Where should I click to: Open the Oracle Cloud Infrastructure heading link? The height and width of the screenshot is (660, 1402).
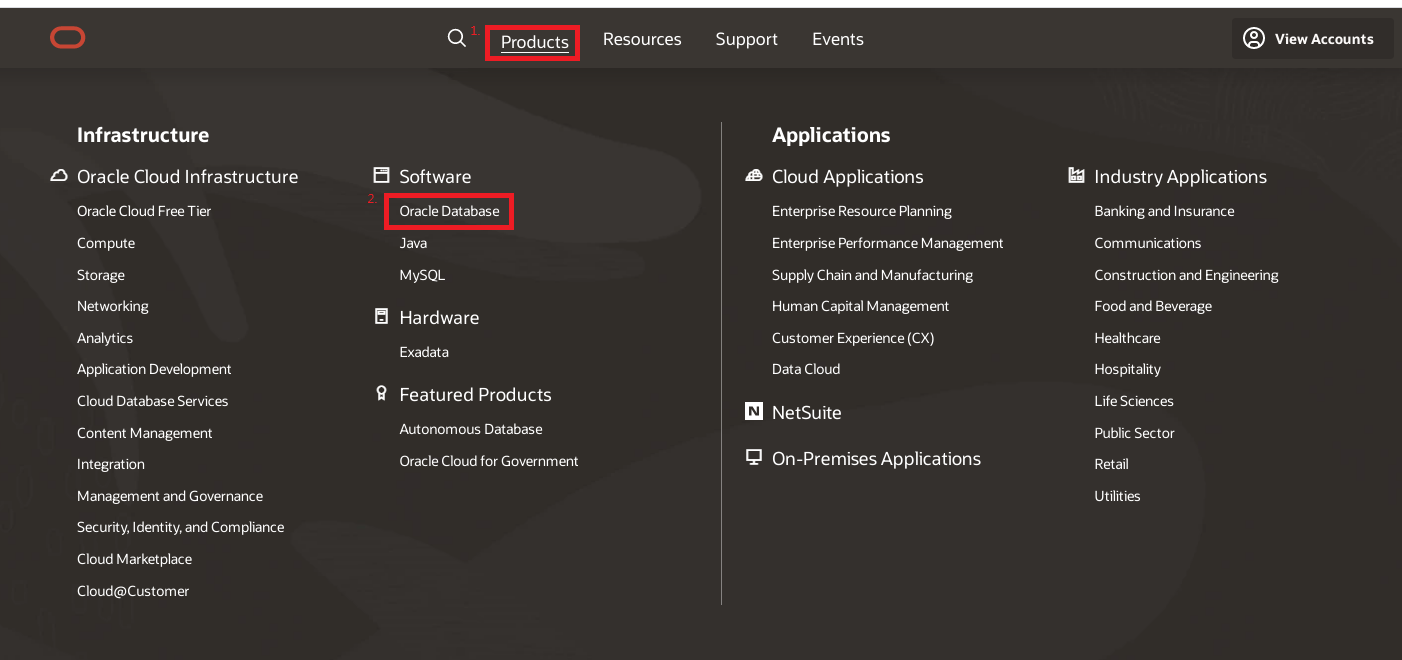[188, 176]
